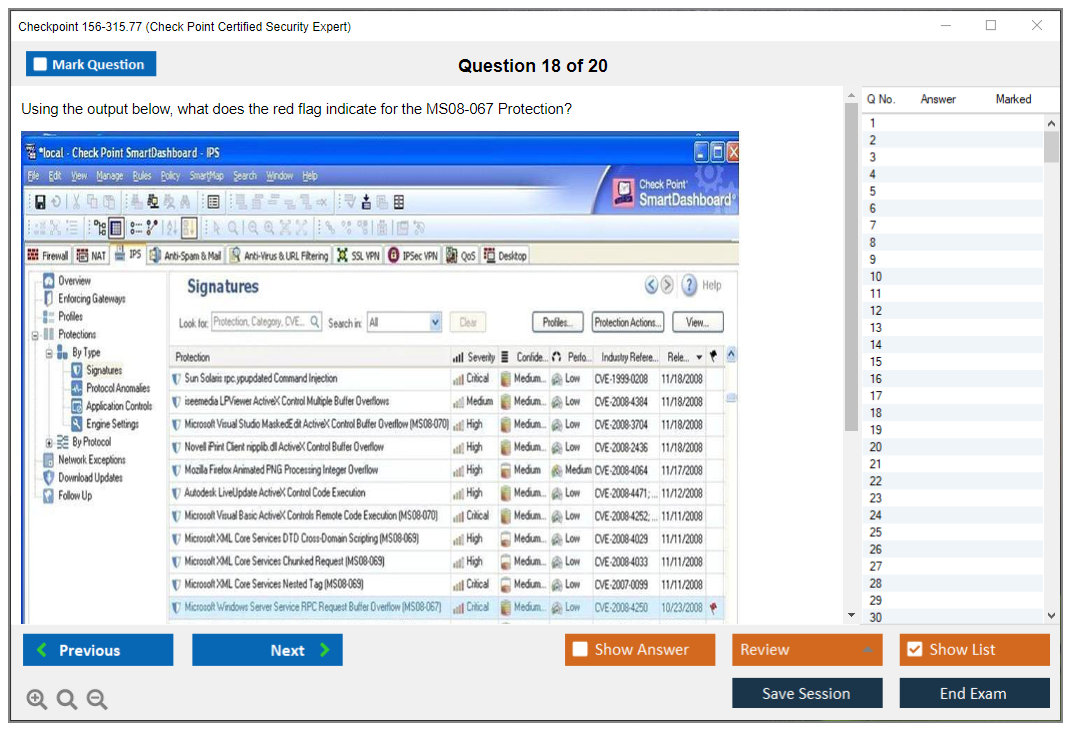Collapse the Protections tree node
Screen dimensions: 1075x735
[35, 335]
